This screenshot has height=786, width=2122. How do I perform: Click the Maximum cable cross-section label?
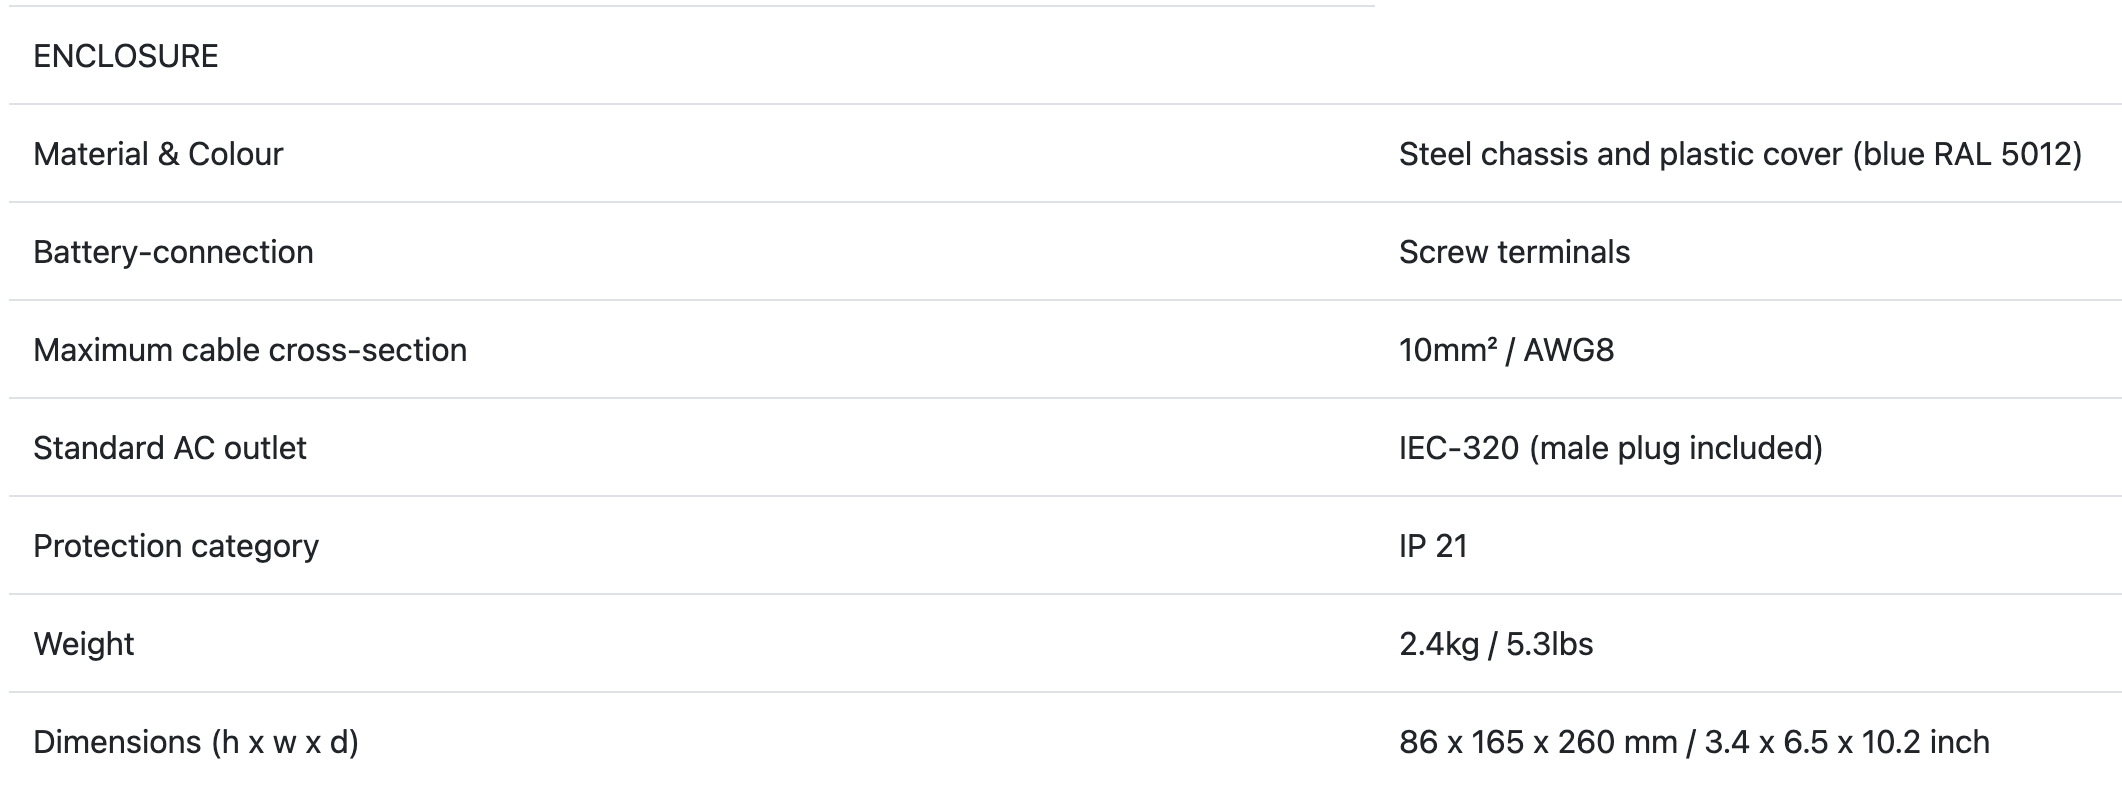click(250, 350)
